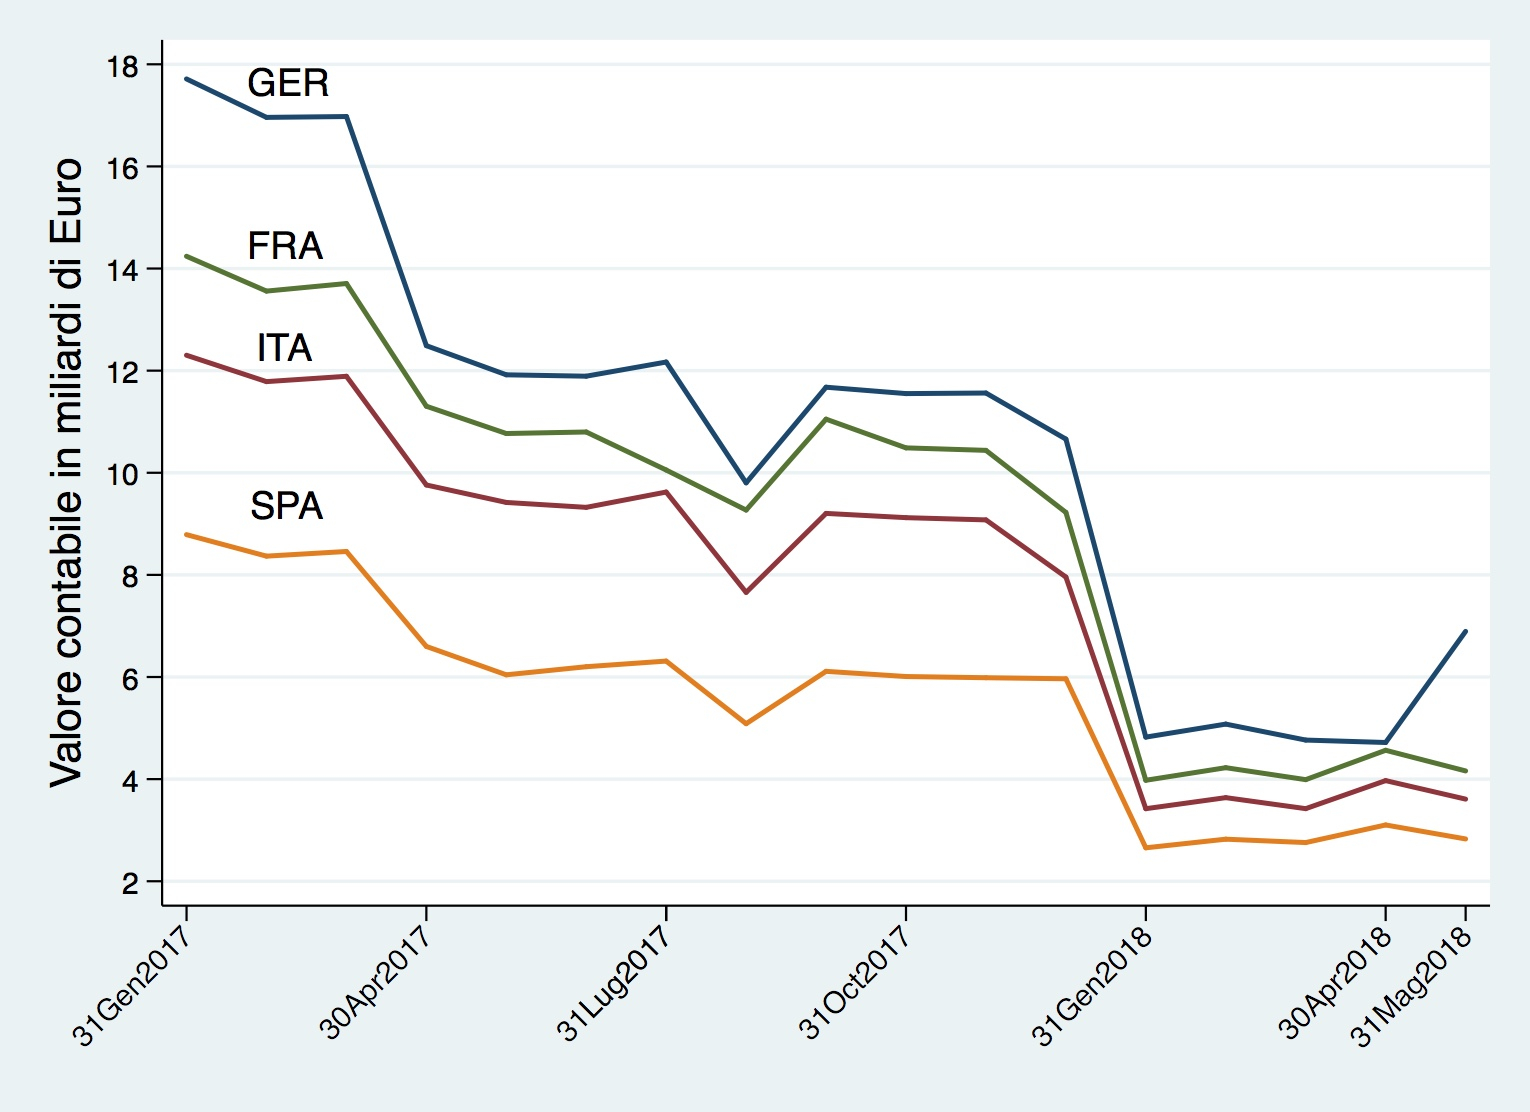Image resolution: width=1530 pixels, height=1112 pixels.
Task: Select the FRA line label
Action: click(x=285, y=246)
